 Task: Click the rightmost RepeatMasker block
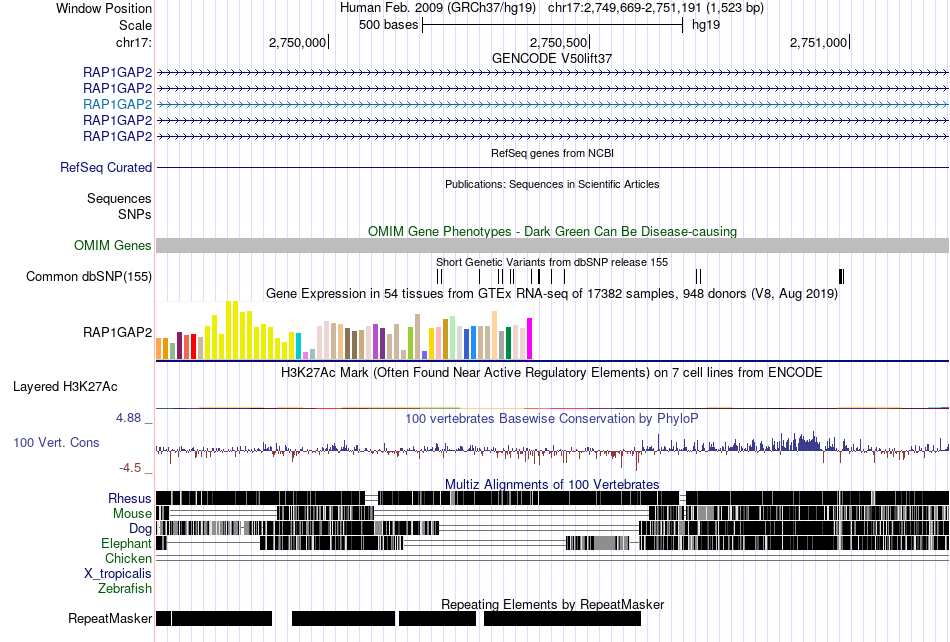pos(562,618)
